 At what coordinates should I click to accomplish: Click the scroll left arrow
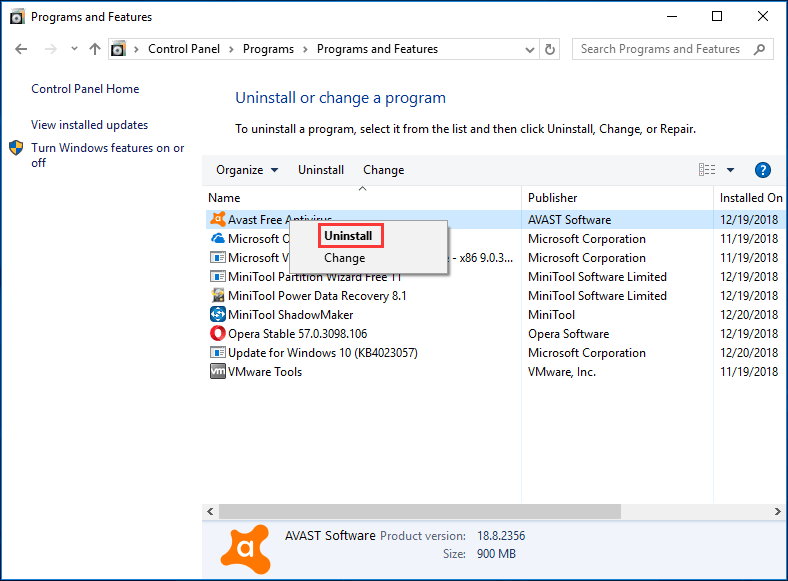click(210, 511)
